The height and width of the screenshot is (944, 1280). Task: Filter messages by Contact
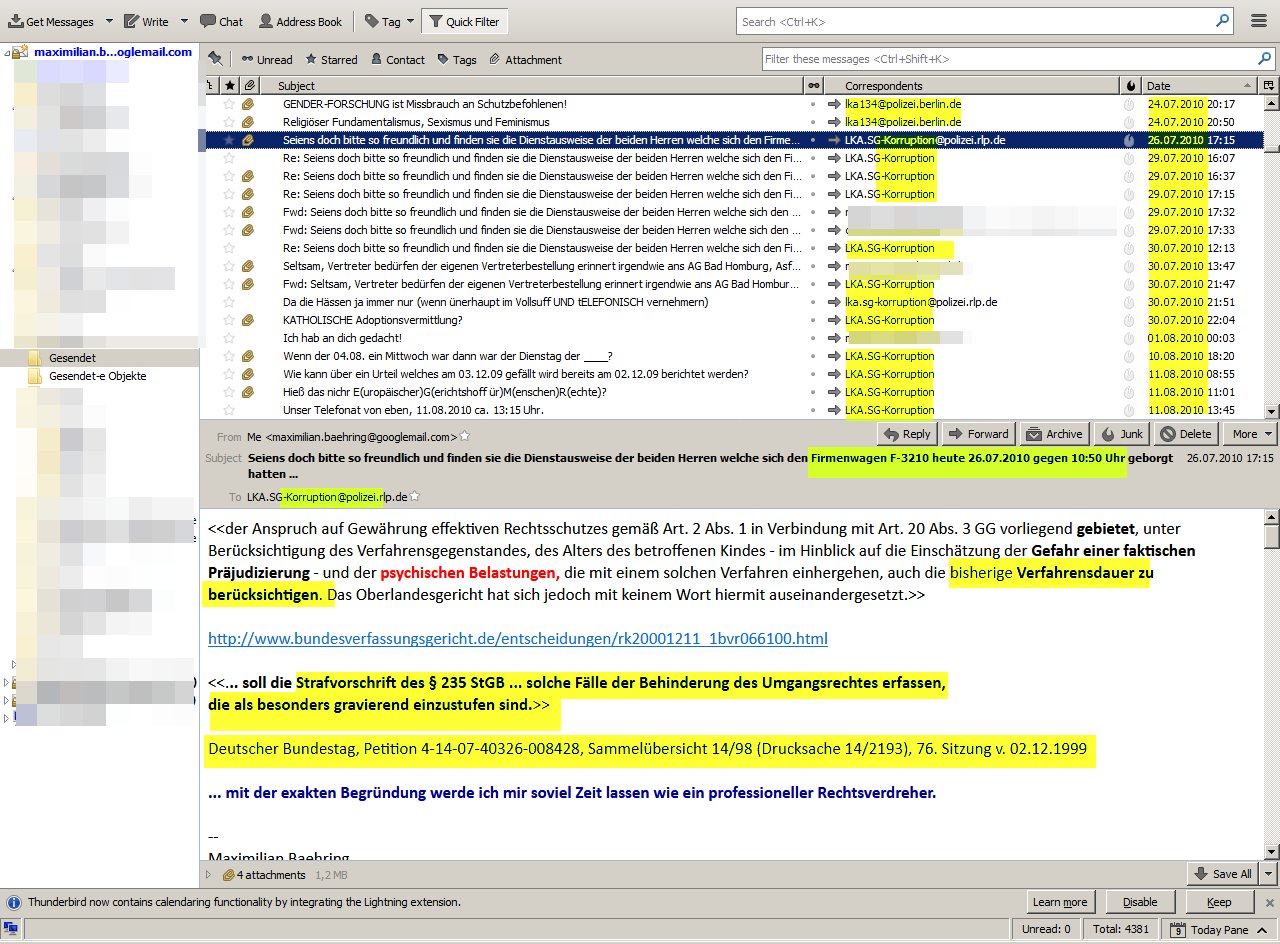tap(397, 60)
